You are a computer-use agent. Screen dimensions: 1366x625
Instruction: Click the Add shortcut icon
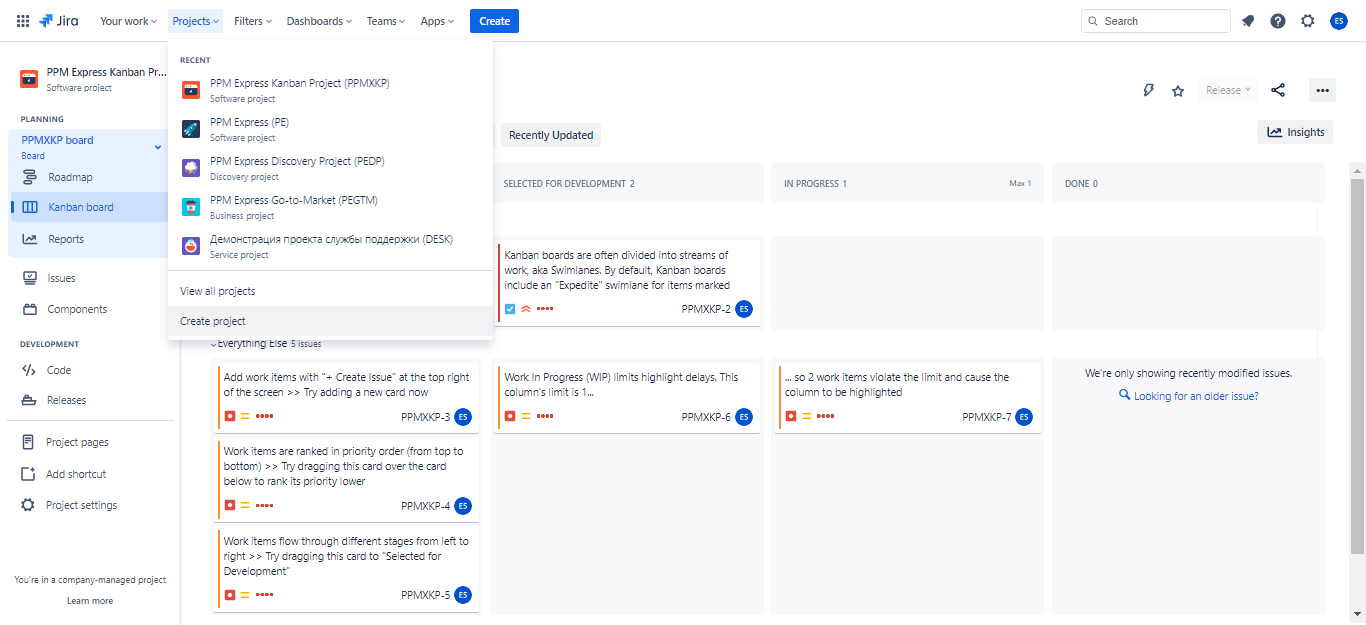(28, 474)
